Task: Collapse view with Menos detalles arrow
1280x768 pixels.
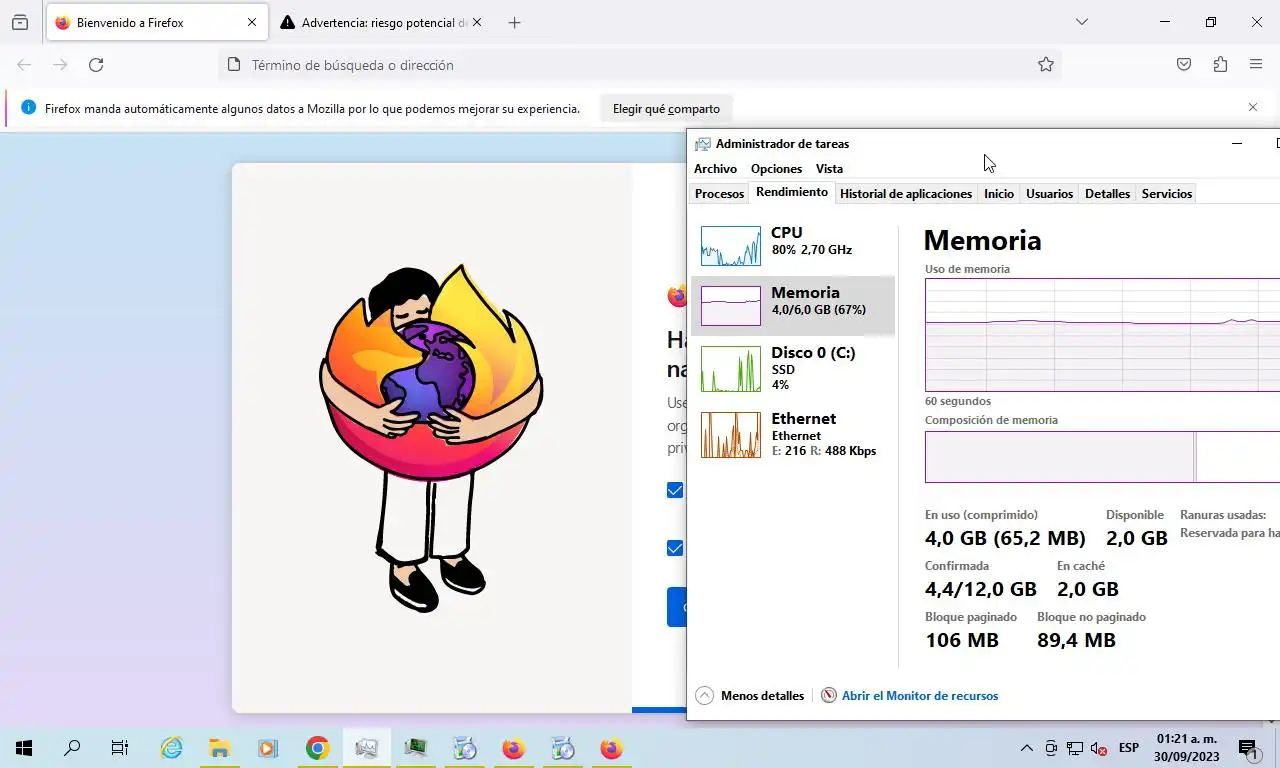Action: click(x=704, y=696)
